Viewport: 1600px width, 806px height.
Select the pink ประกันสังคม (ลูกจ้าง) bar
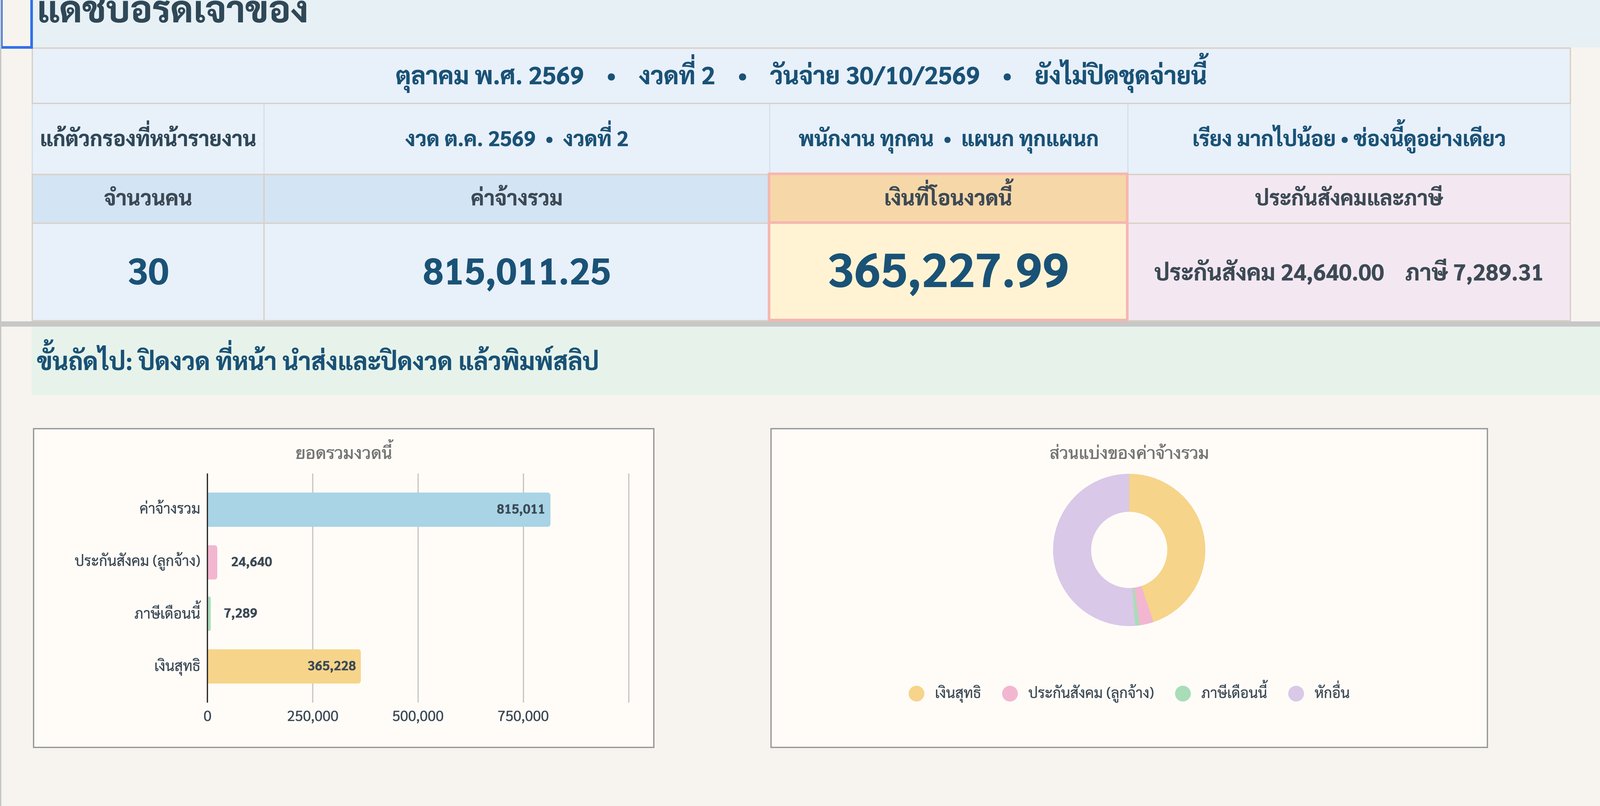pos(212,562)
